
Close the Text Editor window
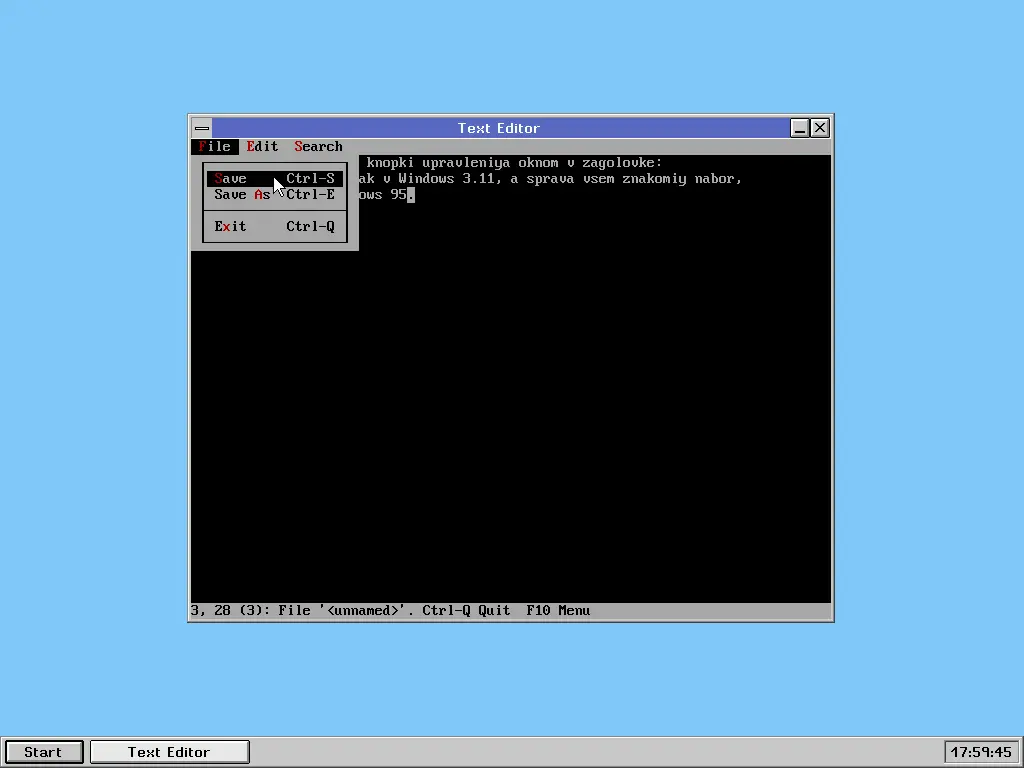click(x=820, y=128)
